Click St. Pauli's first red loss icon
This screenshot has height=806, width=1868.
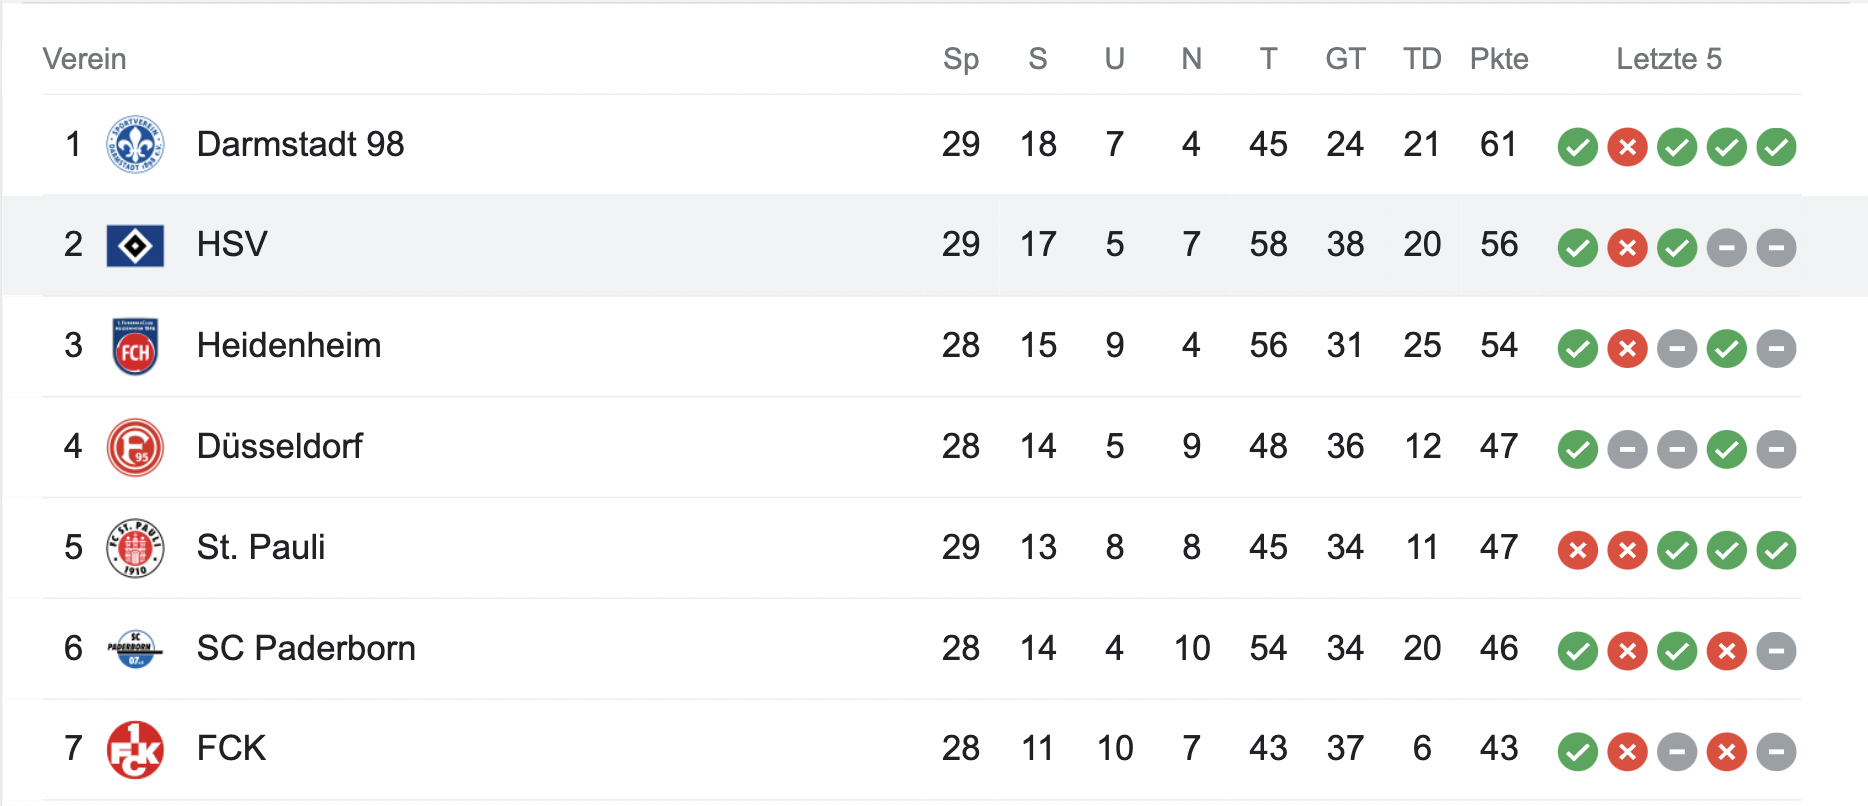tap(1577, 550)
